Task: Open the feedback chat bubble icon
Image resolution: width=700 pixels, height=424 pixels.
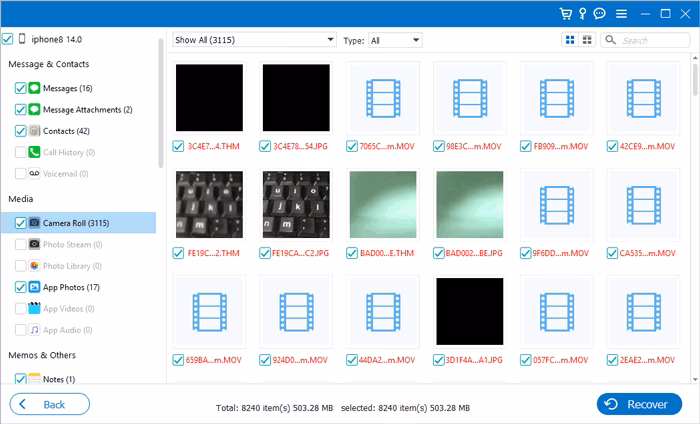Action: 600,13
